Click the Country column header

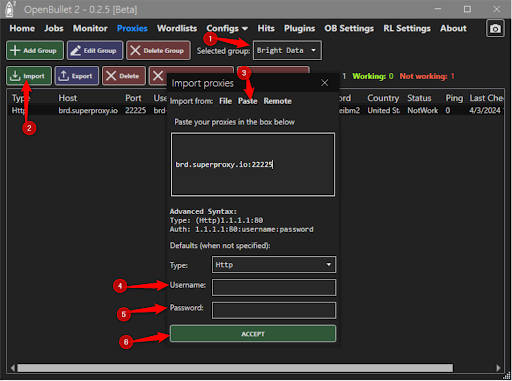383,98
